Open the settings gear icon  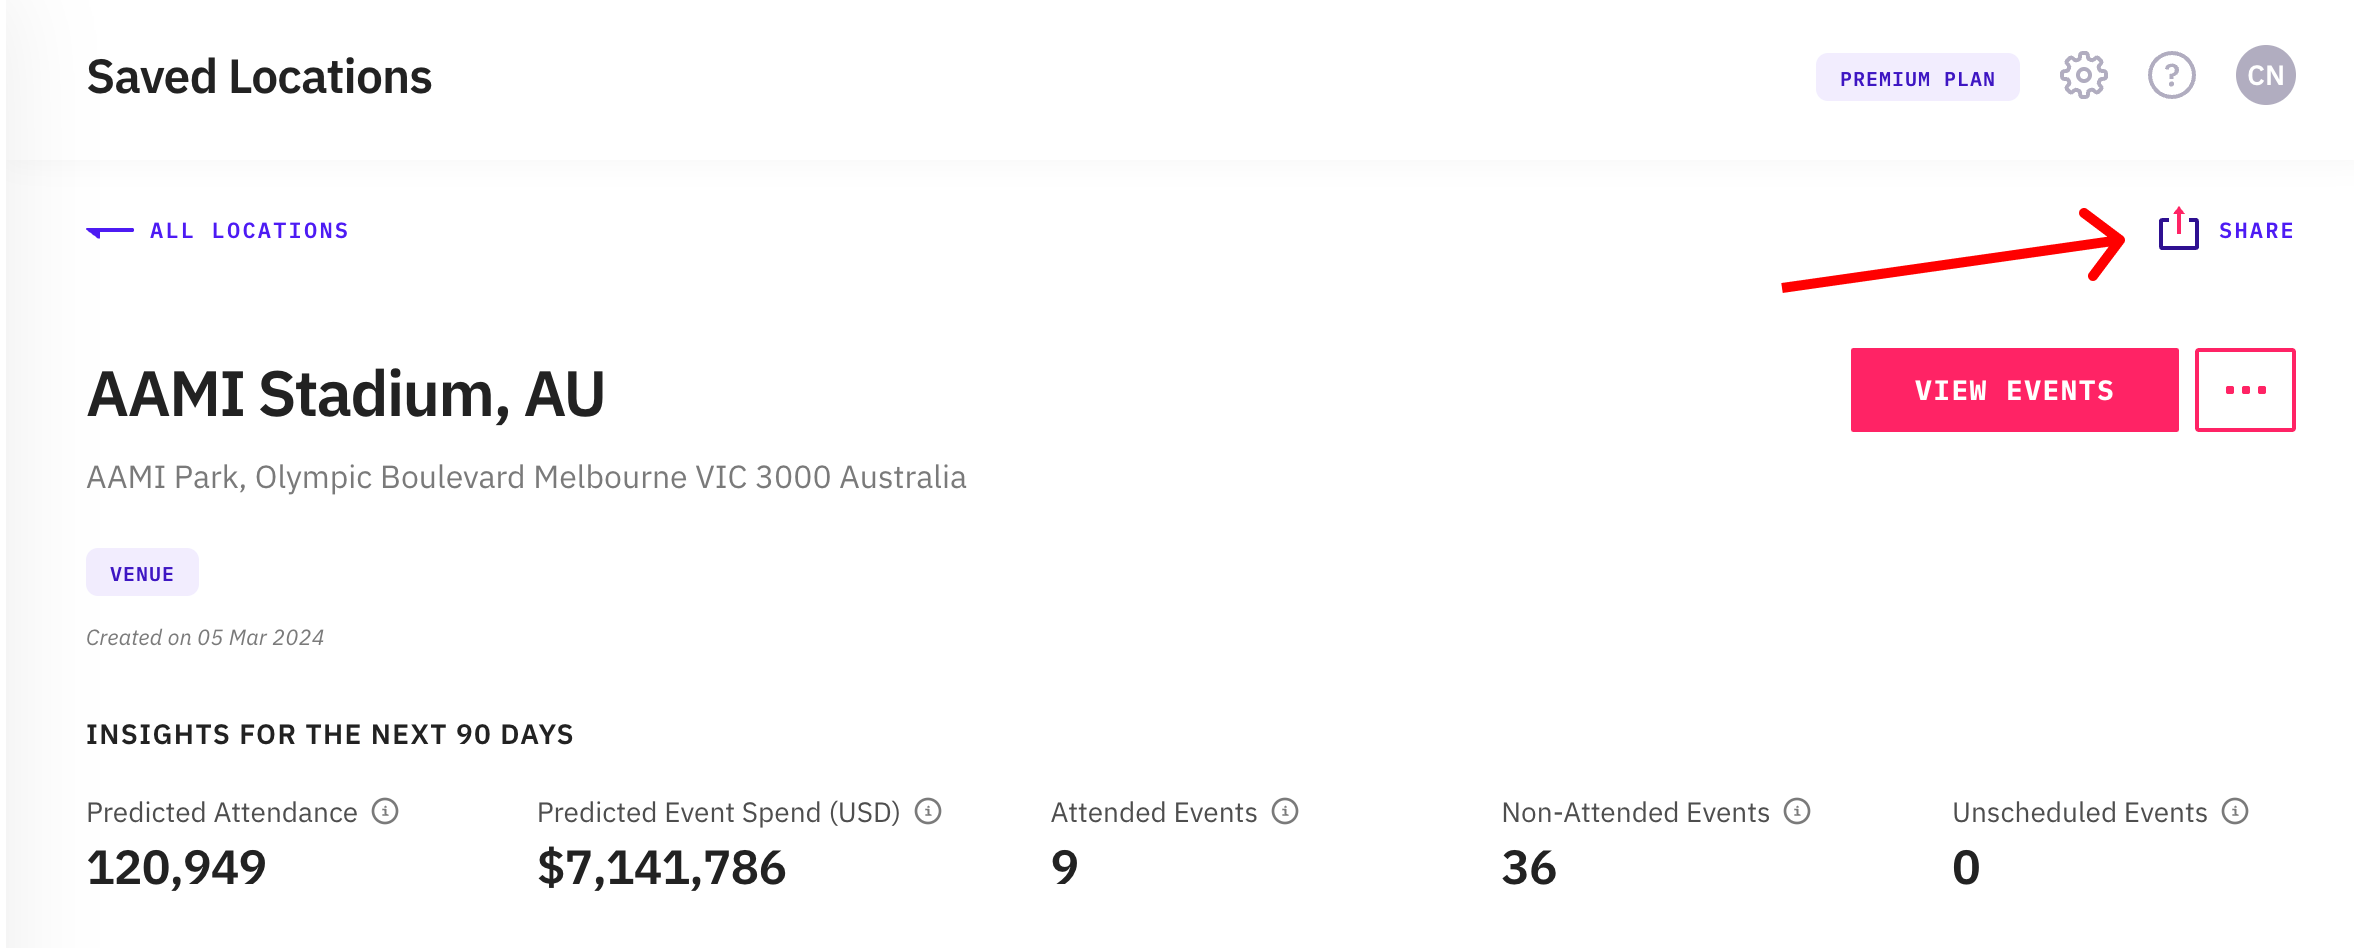point(2083,76)
